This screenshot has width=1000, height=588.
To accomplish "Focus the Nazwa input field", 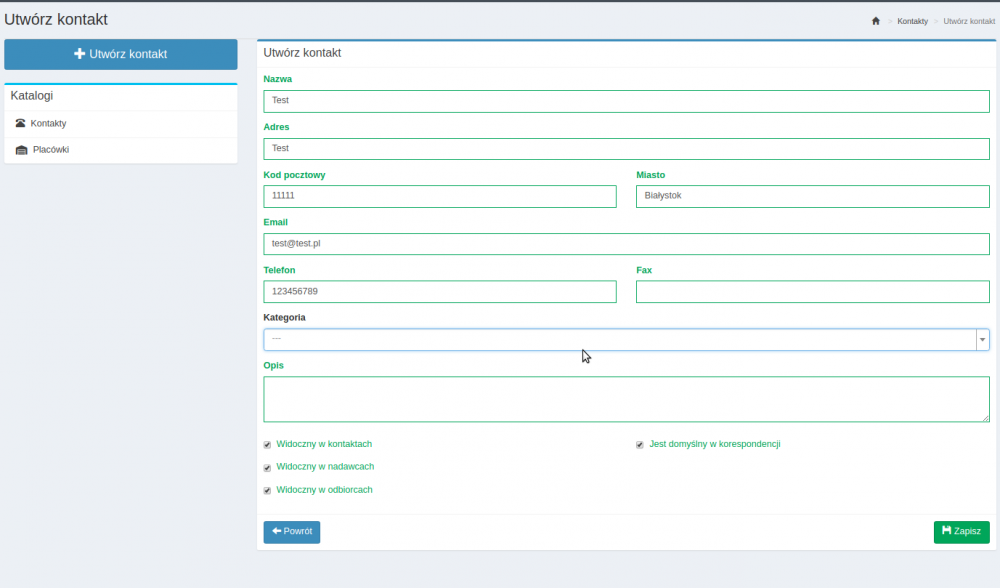I will (x=626, y=101).
